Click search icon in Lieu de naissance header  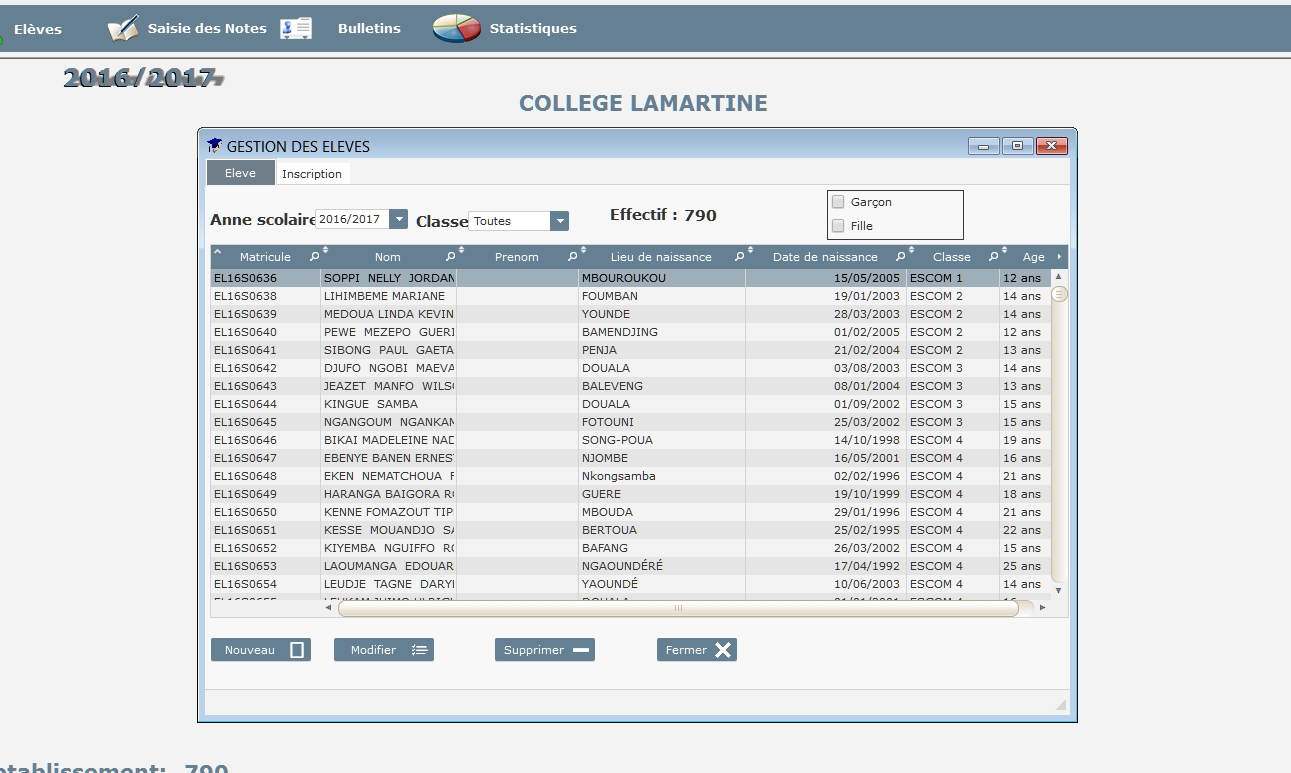coord(739,257)
